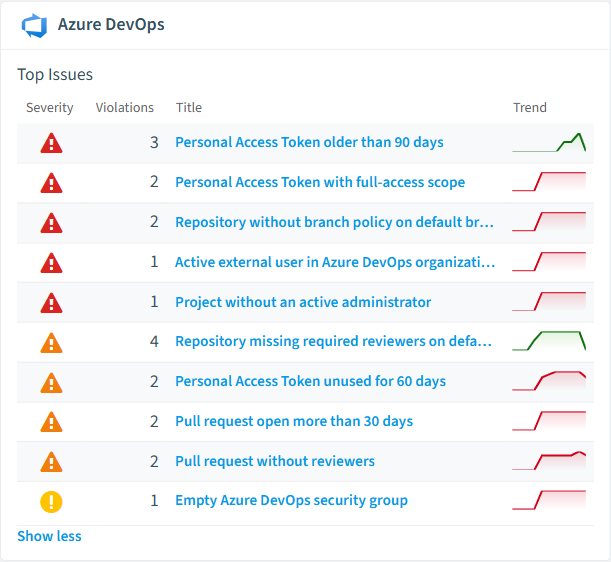
Task: Click trend sparkline for project without administrator
Action: [549, 301]
